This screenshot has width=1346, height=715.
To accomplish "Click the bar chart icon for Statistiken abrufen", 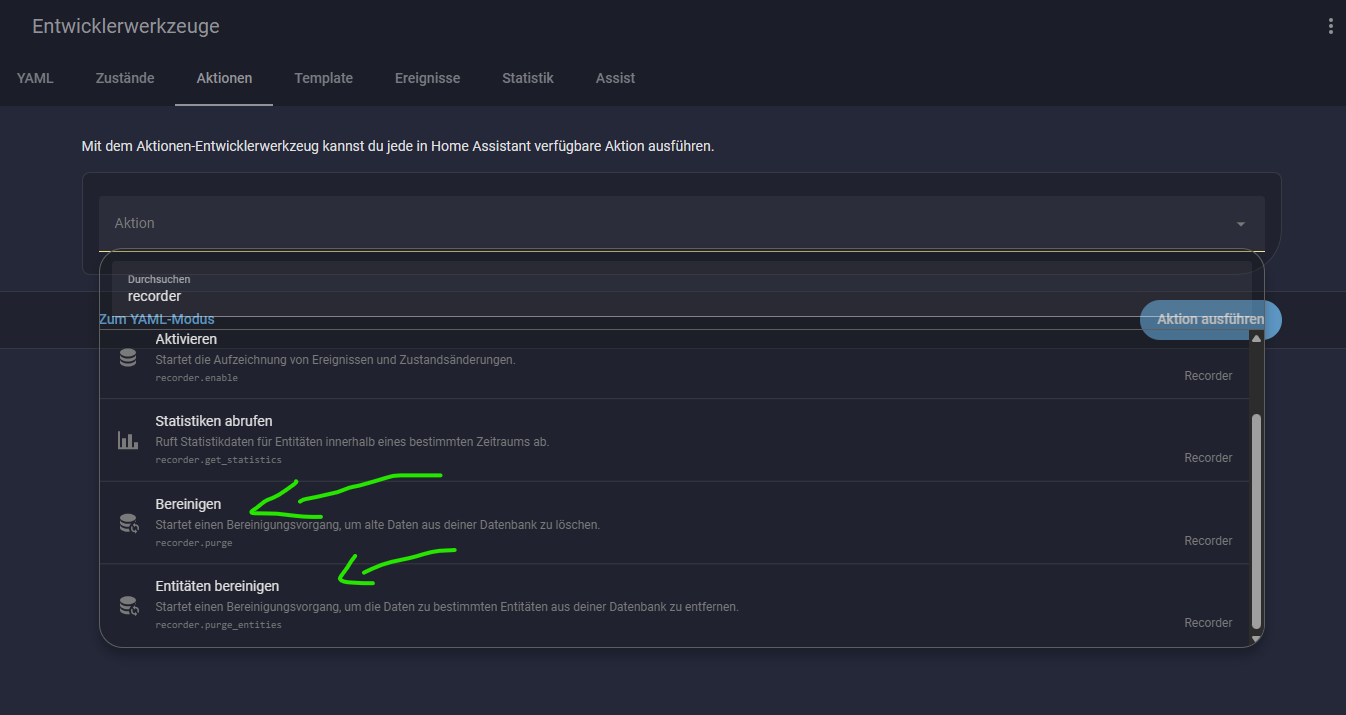I will (128, 440).
